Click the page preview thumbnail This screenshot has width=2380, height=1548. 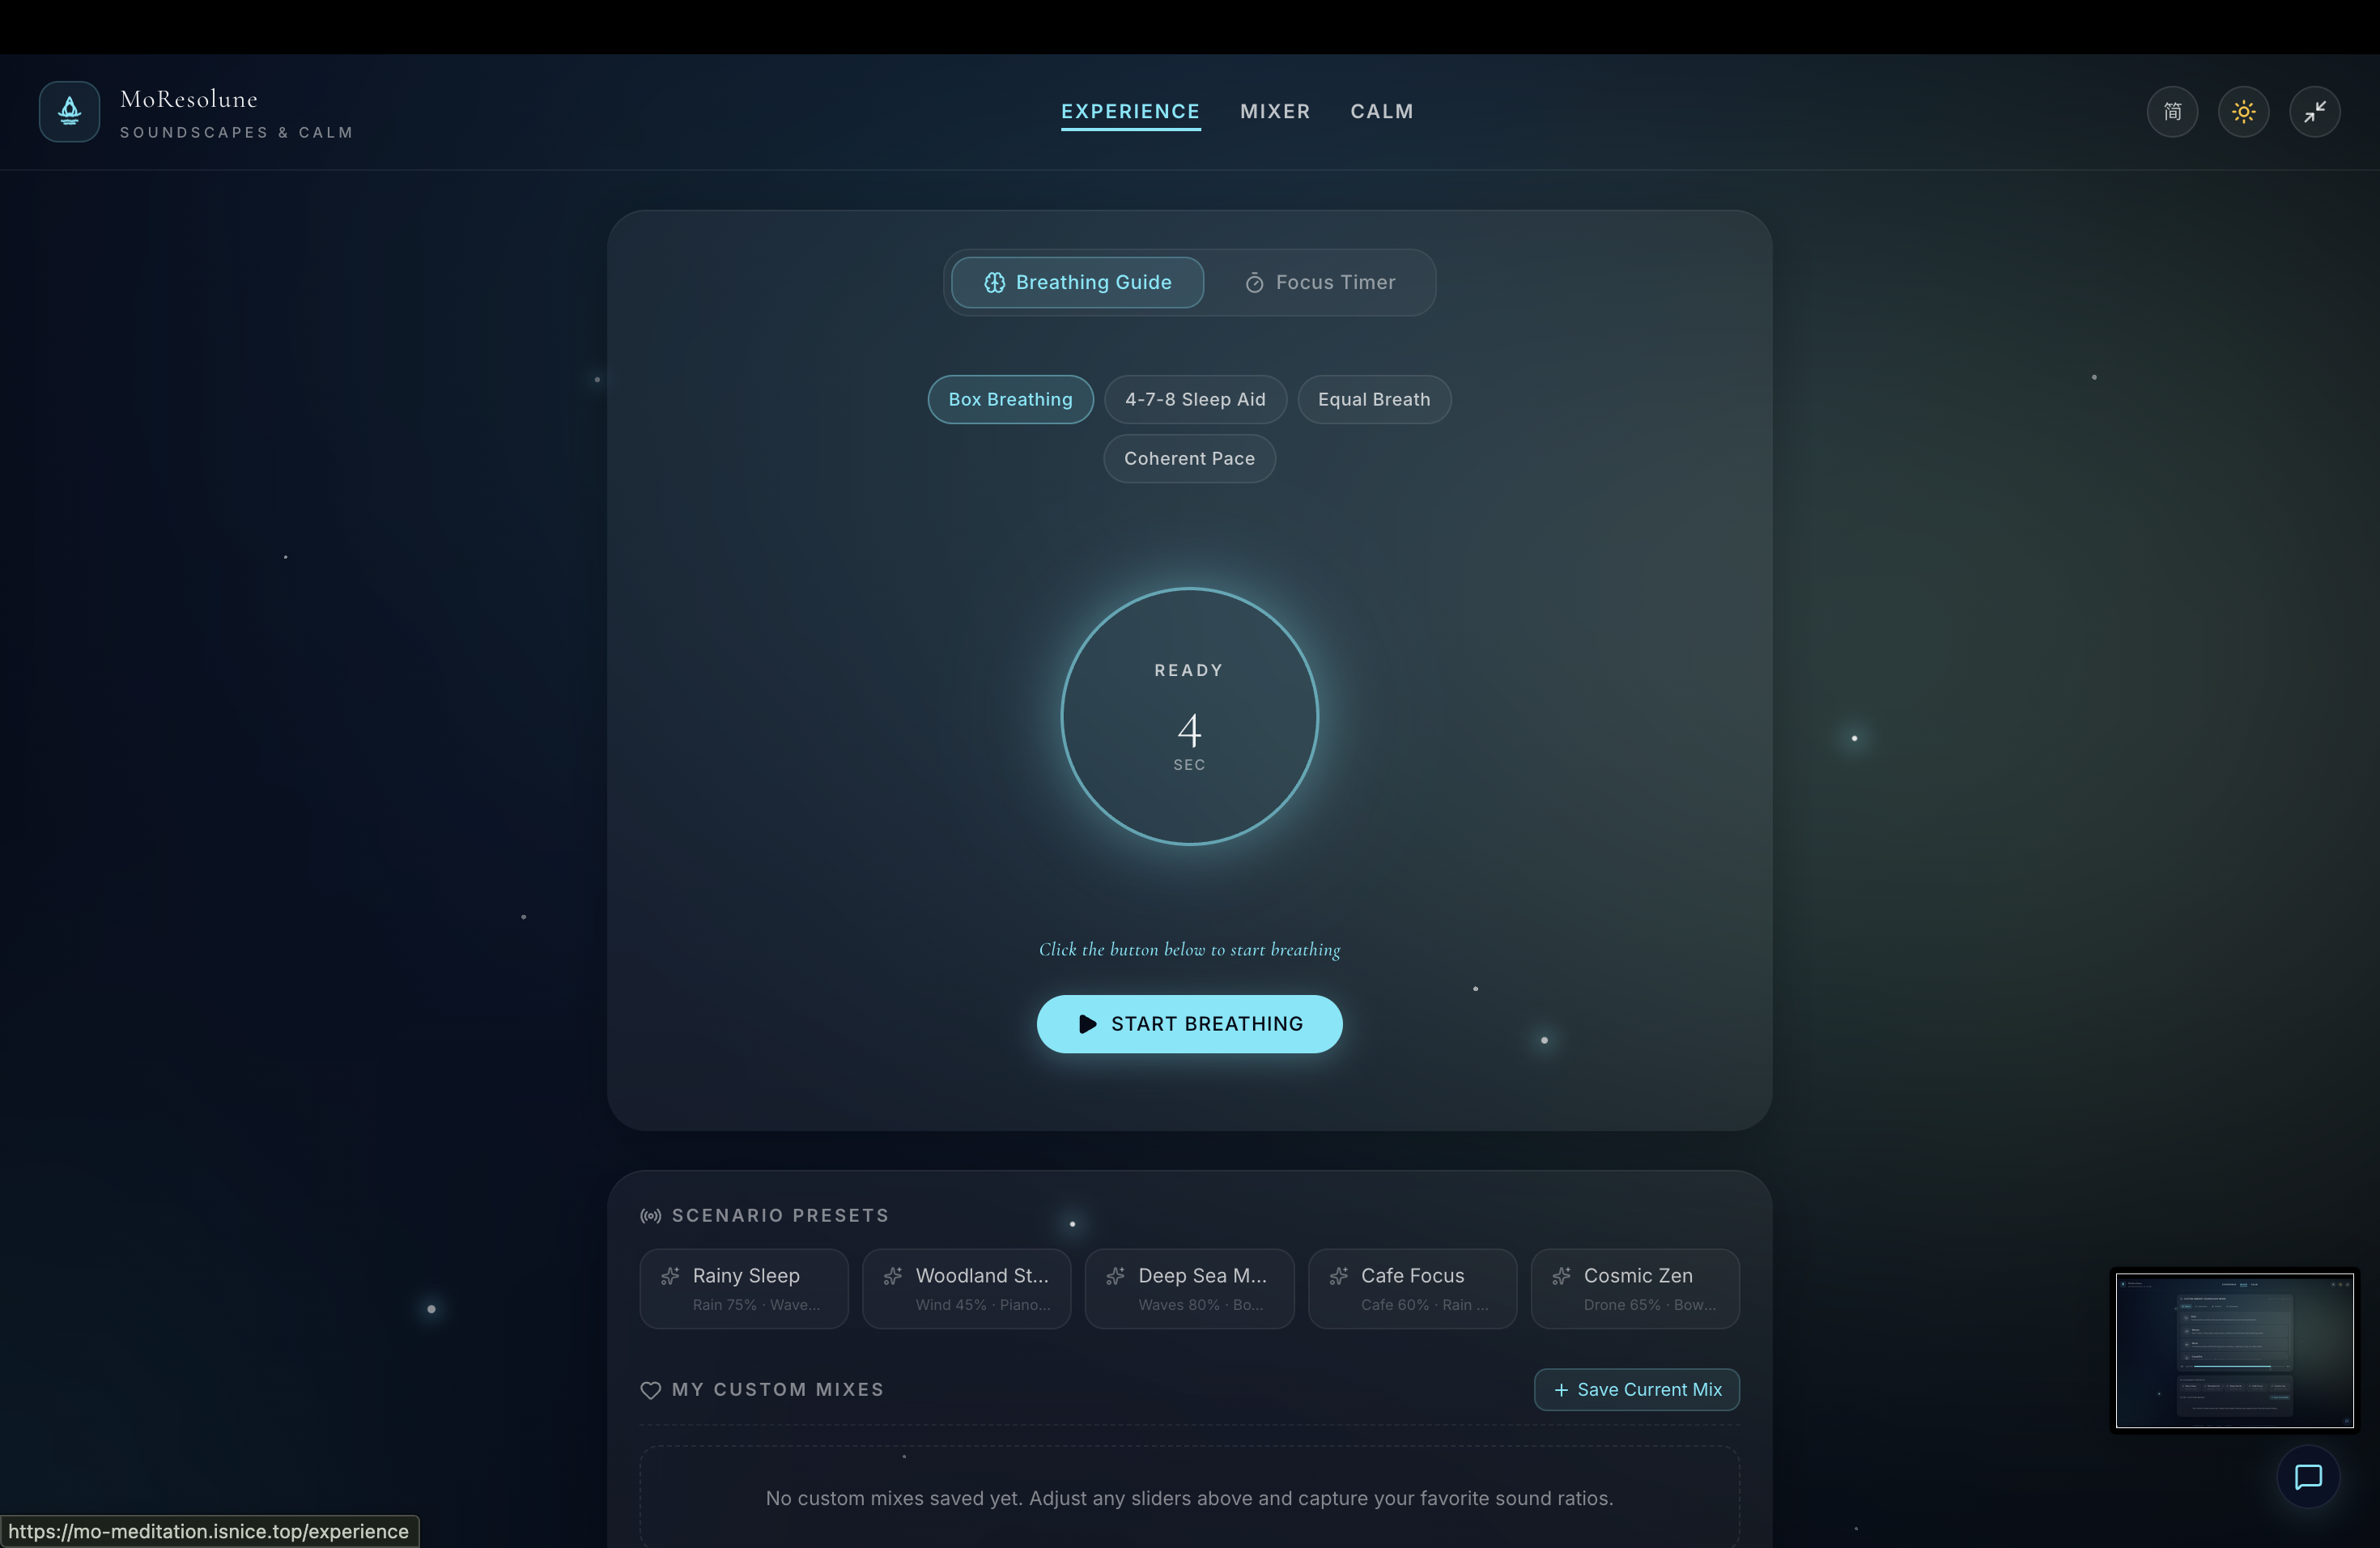click(2234, 1350)
